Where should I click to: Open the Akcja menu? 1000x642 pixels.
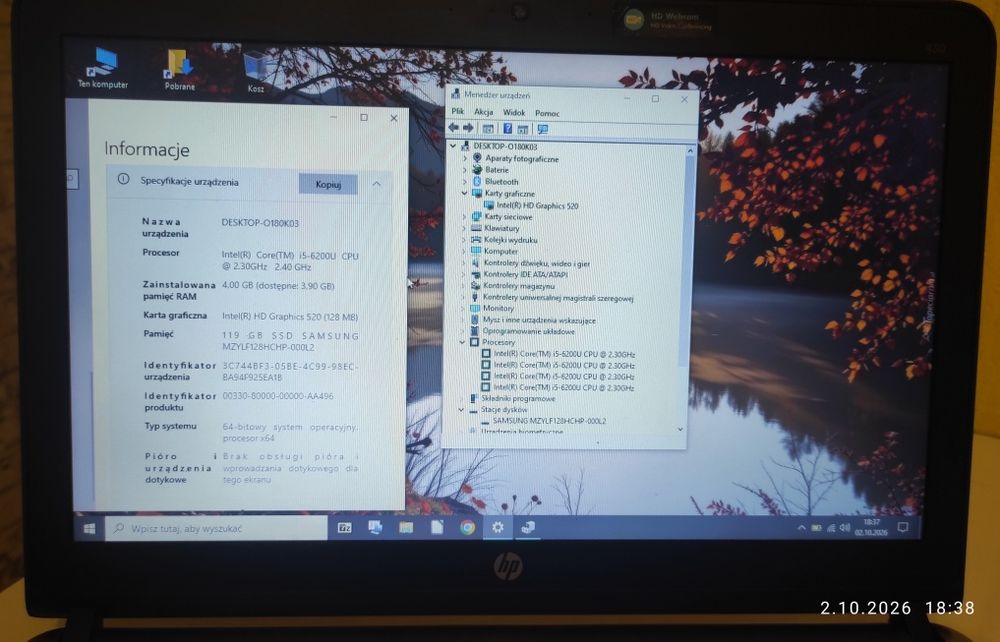point(483,112)
